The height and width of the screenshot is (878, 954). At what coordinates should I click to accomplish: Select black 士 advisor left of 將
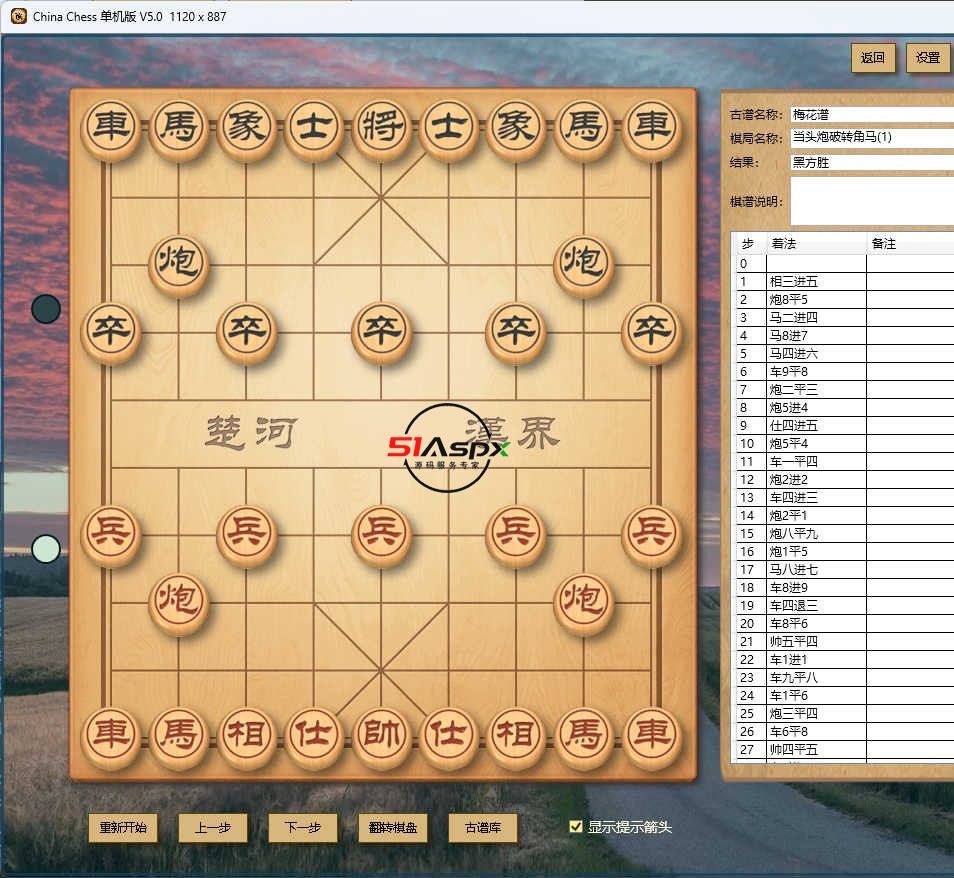313,127
